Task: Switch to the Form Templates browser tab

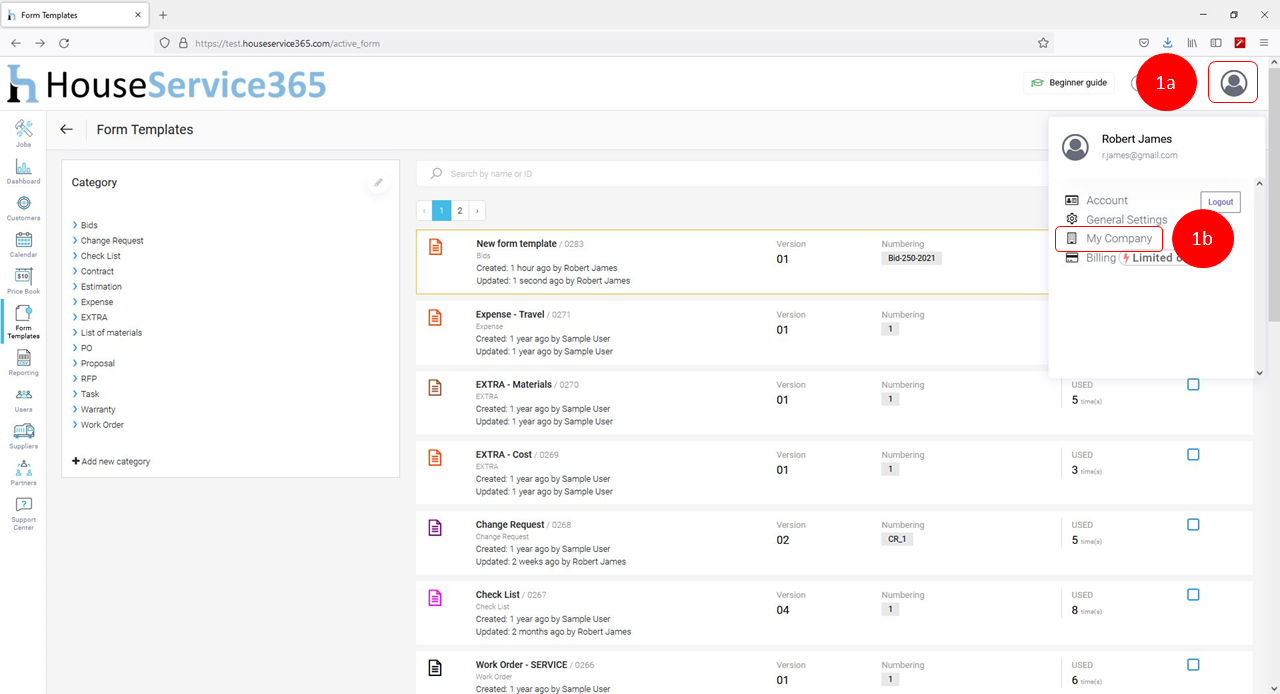Action: [73, 15]
